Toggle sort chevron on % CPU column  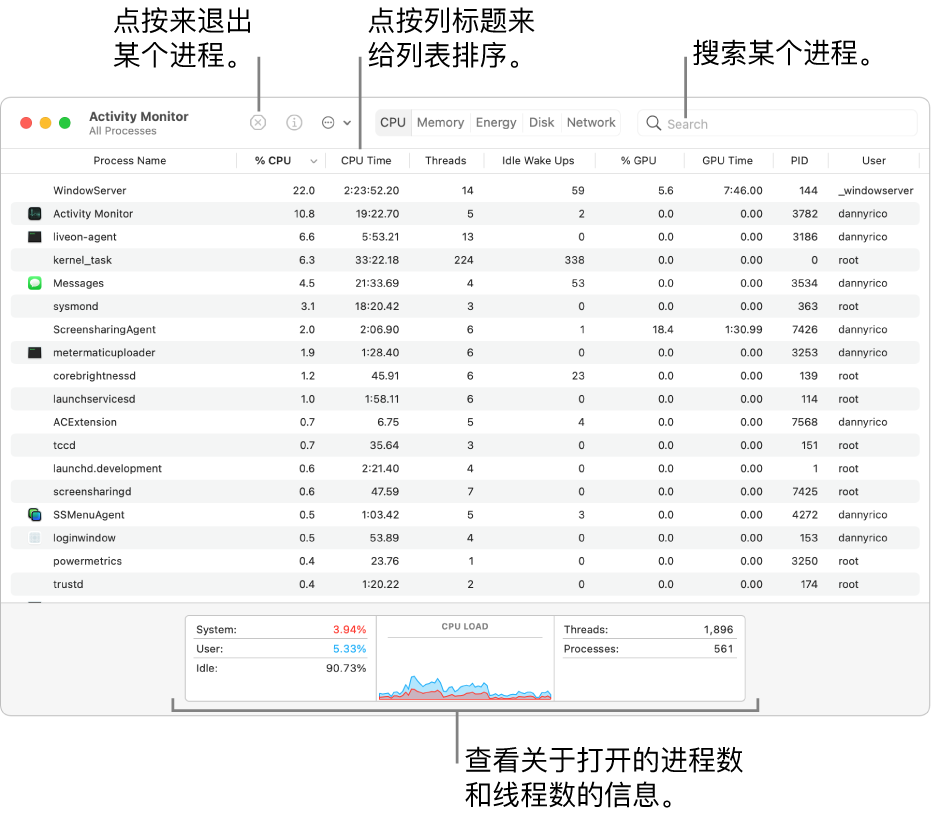(314, 161)
